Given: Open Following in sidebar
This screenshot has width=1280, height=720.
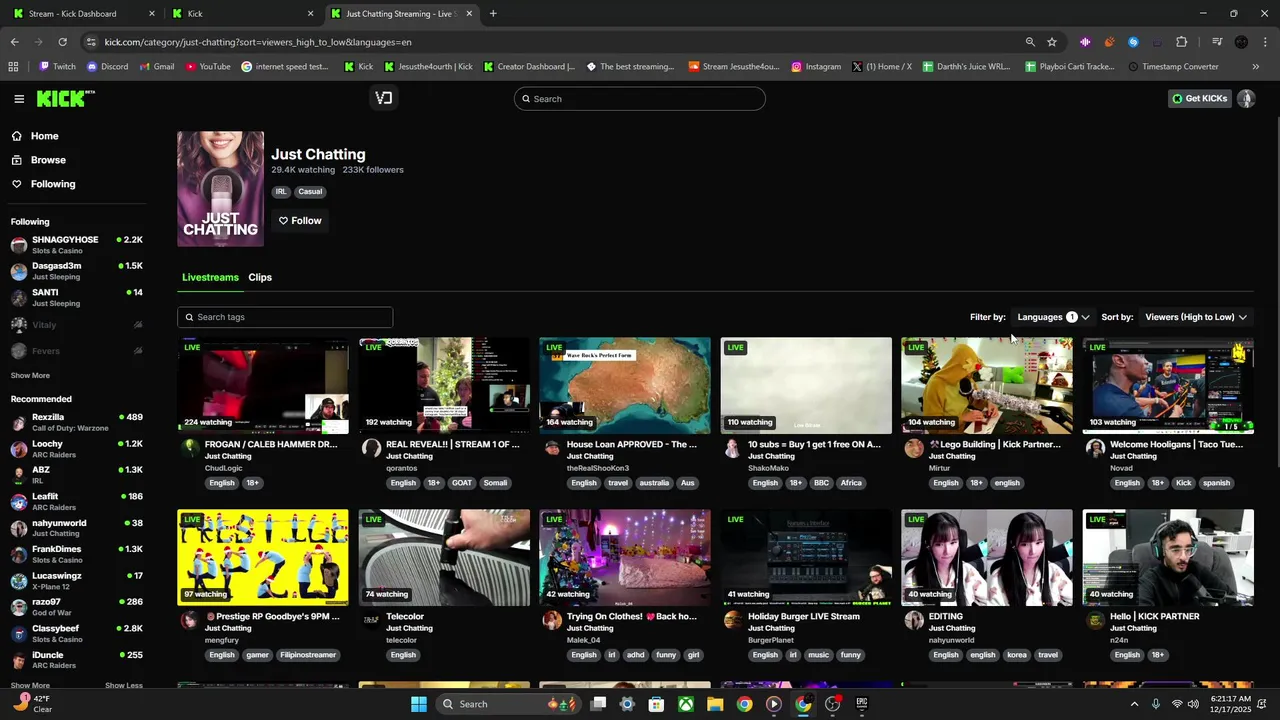Looking at the screenshot, I should (x=53, y=184).
